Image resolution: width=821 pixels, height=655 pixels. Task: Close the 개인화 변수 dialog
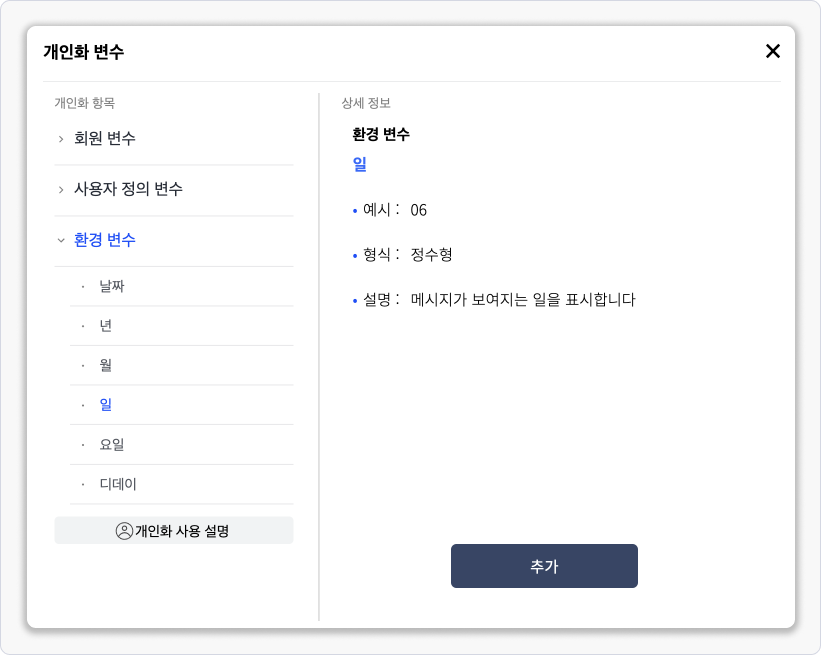tap(772, 51)
